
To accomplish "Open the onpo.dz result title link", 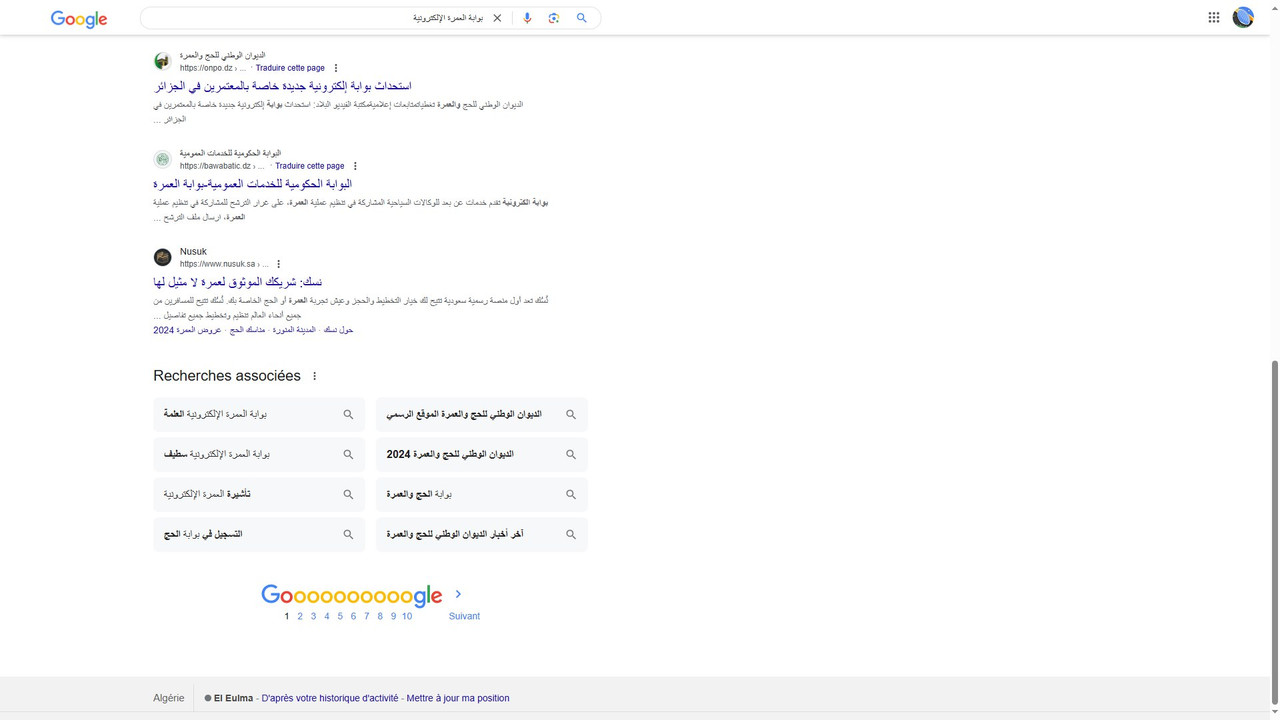I will click(283, 86).
